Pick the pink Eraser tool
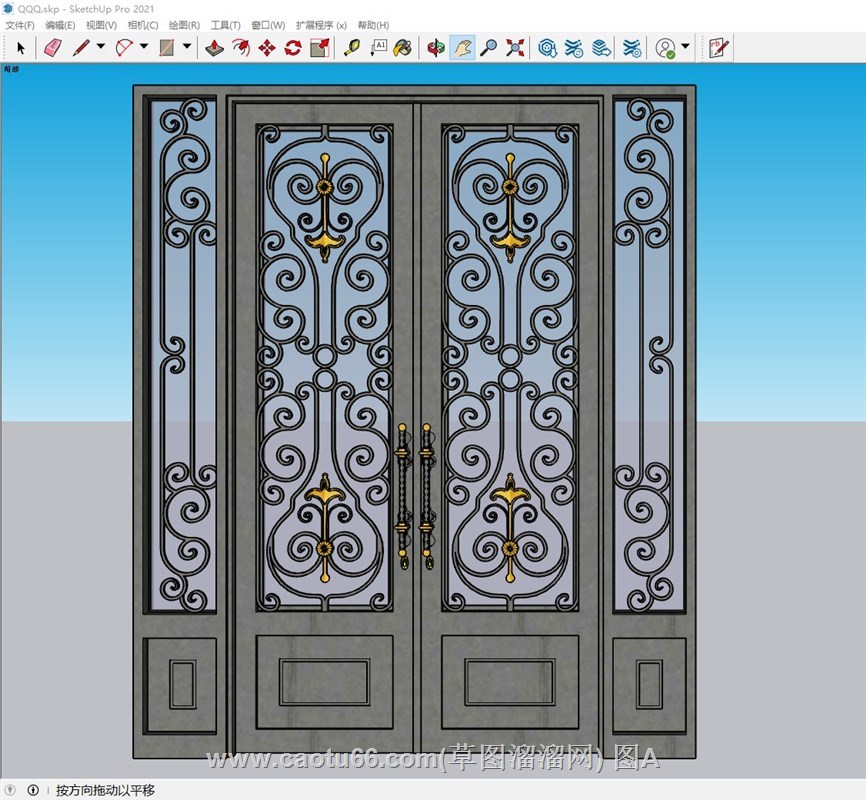Viewport: 866px width, 800px height. tap(52, 47)
